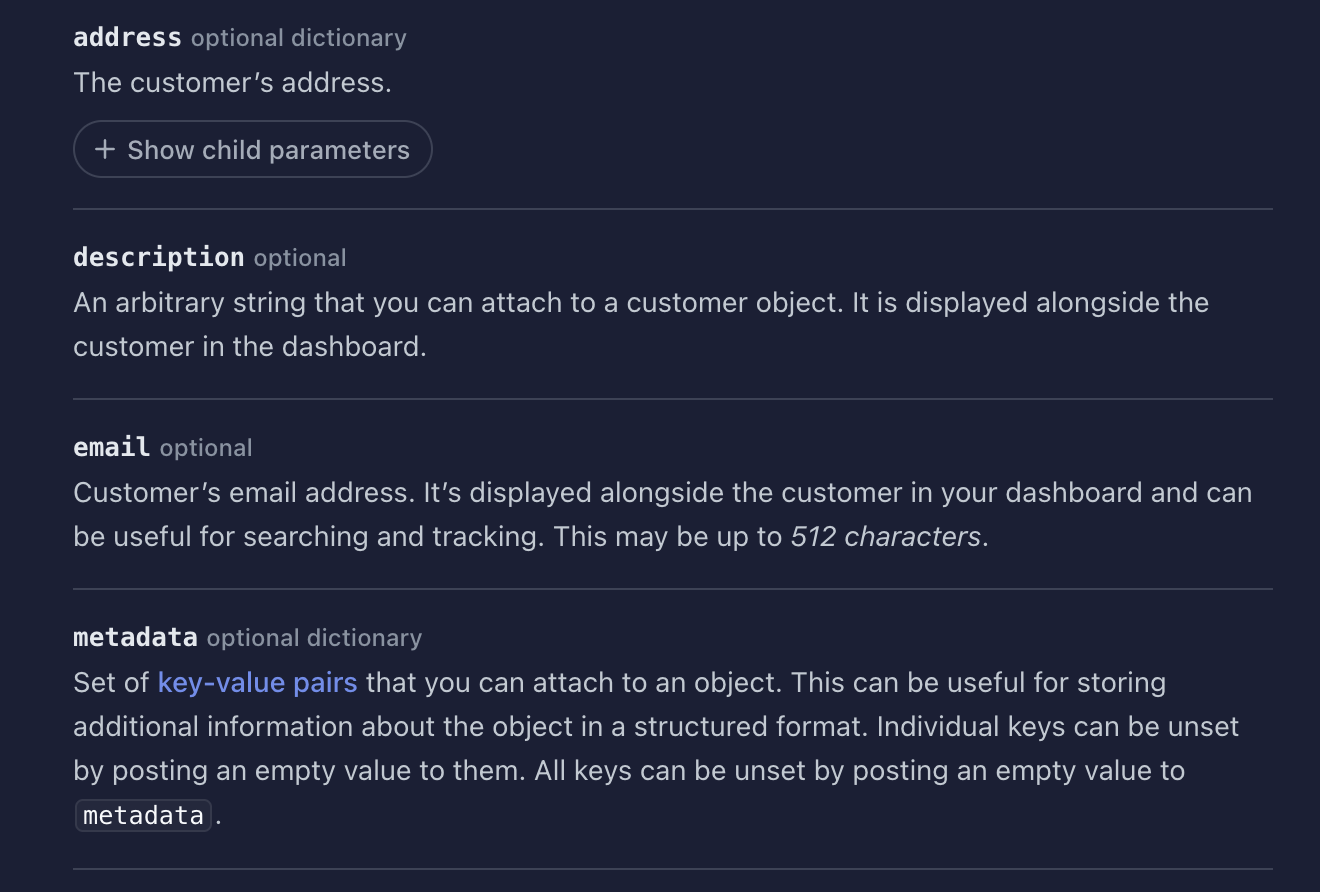The width and height of the screenshot is (1320, 892).
Task: Click the plus icon beside Show child parameters
Action: pos(103,148)
